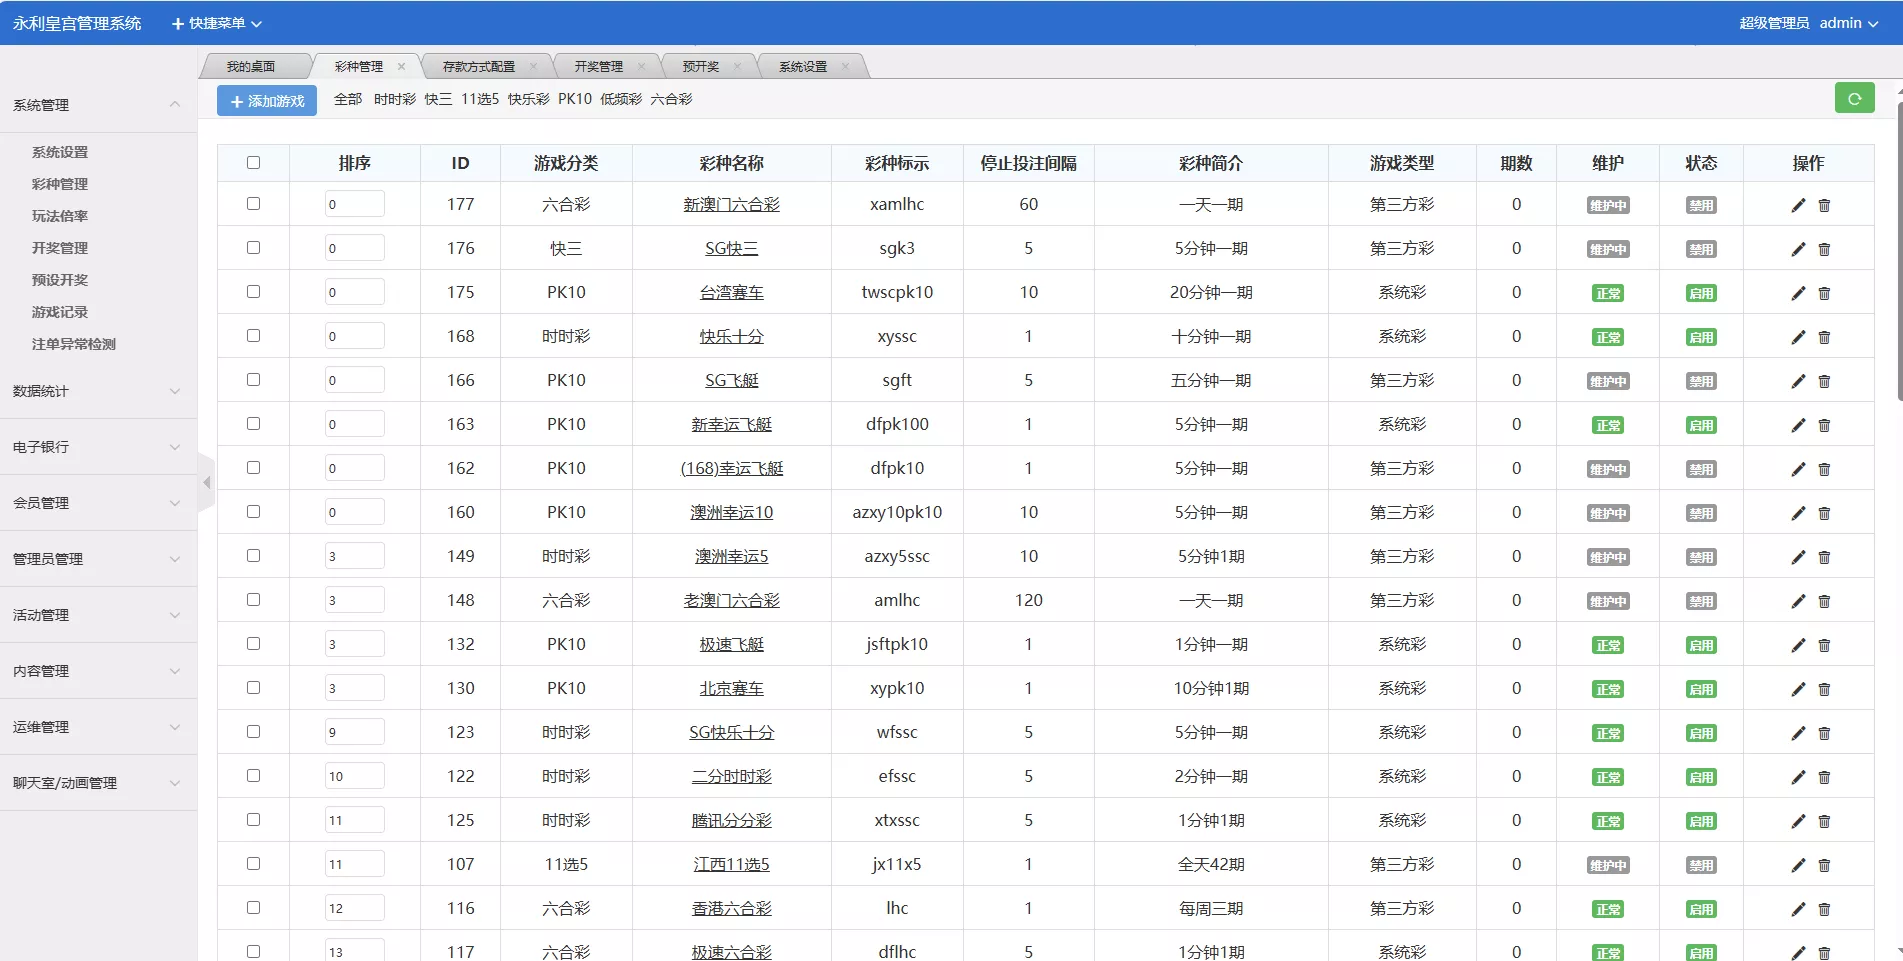Click the pencil icon for 极速飞艇

1798,645
